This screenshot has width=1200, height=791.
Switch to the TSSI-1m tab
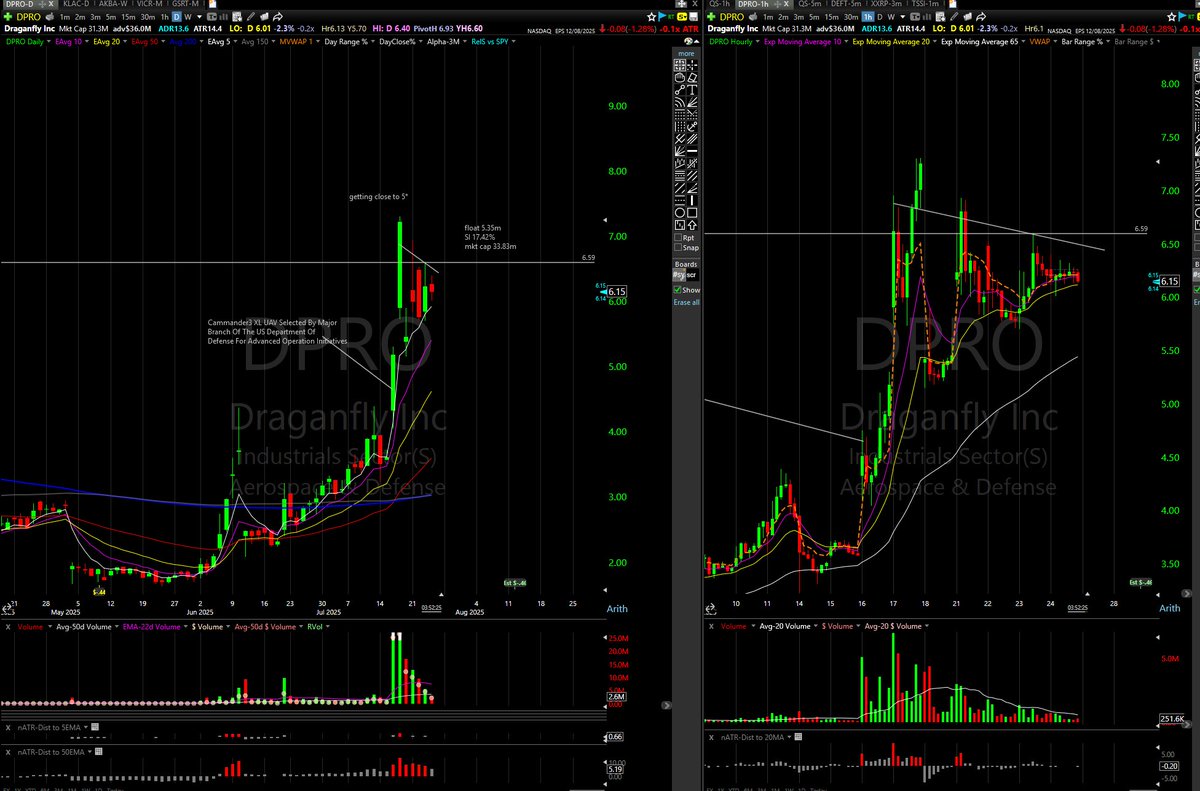[x=925, y=5]
